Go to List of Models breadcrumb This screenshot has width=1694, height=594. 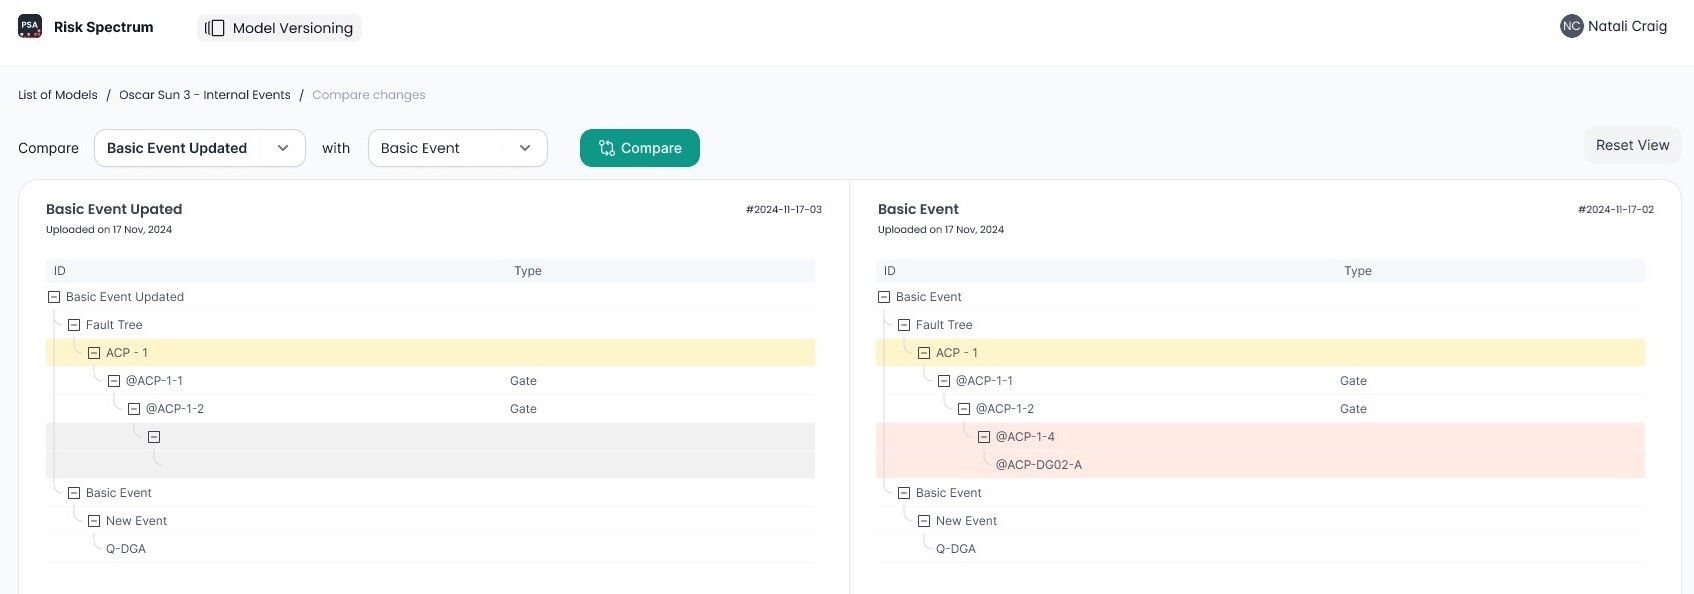tap(58, 95)
